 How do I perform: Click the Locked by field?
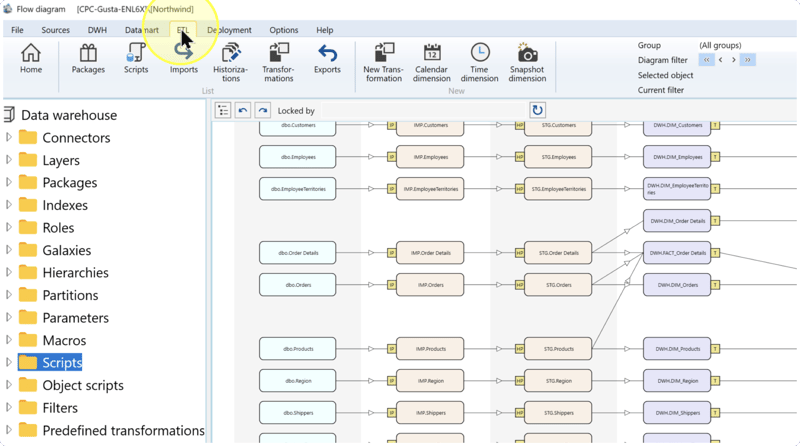[423, 111]
